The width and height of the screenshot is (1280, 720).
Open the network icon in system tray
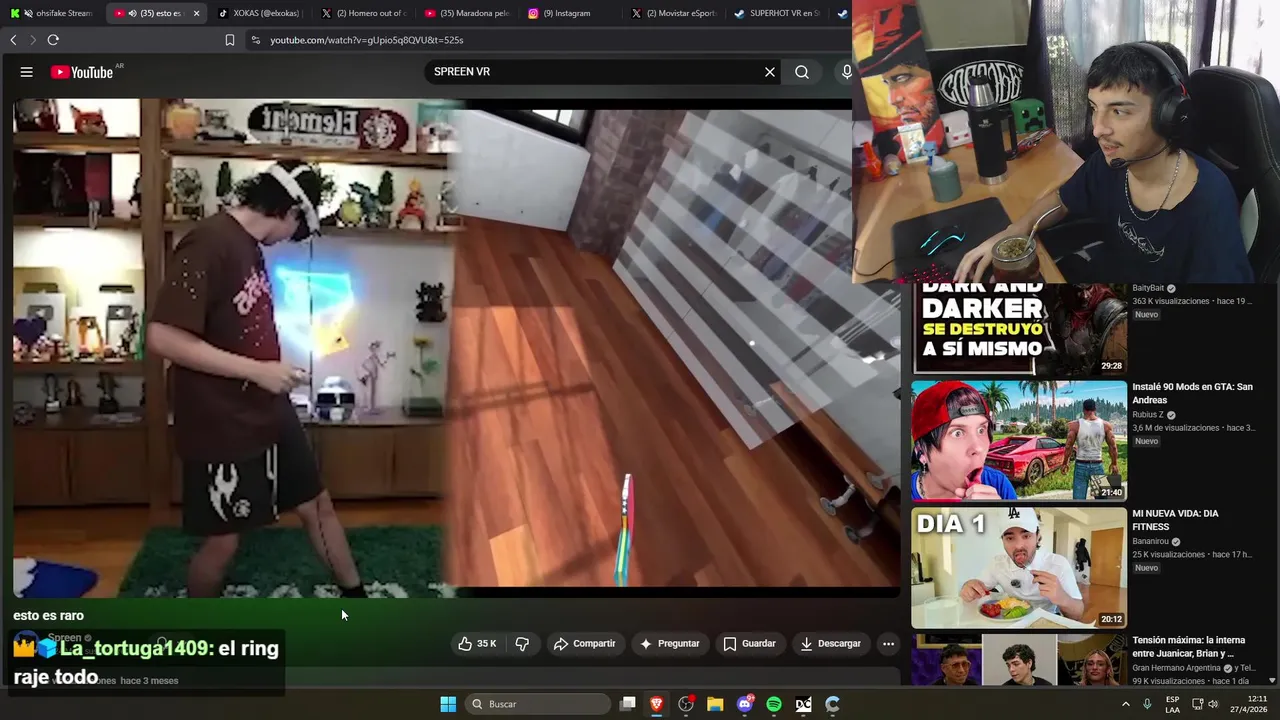coord(1197,704)
